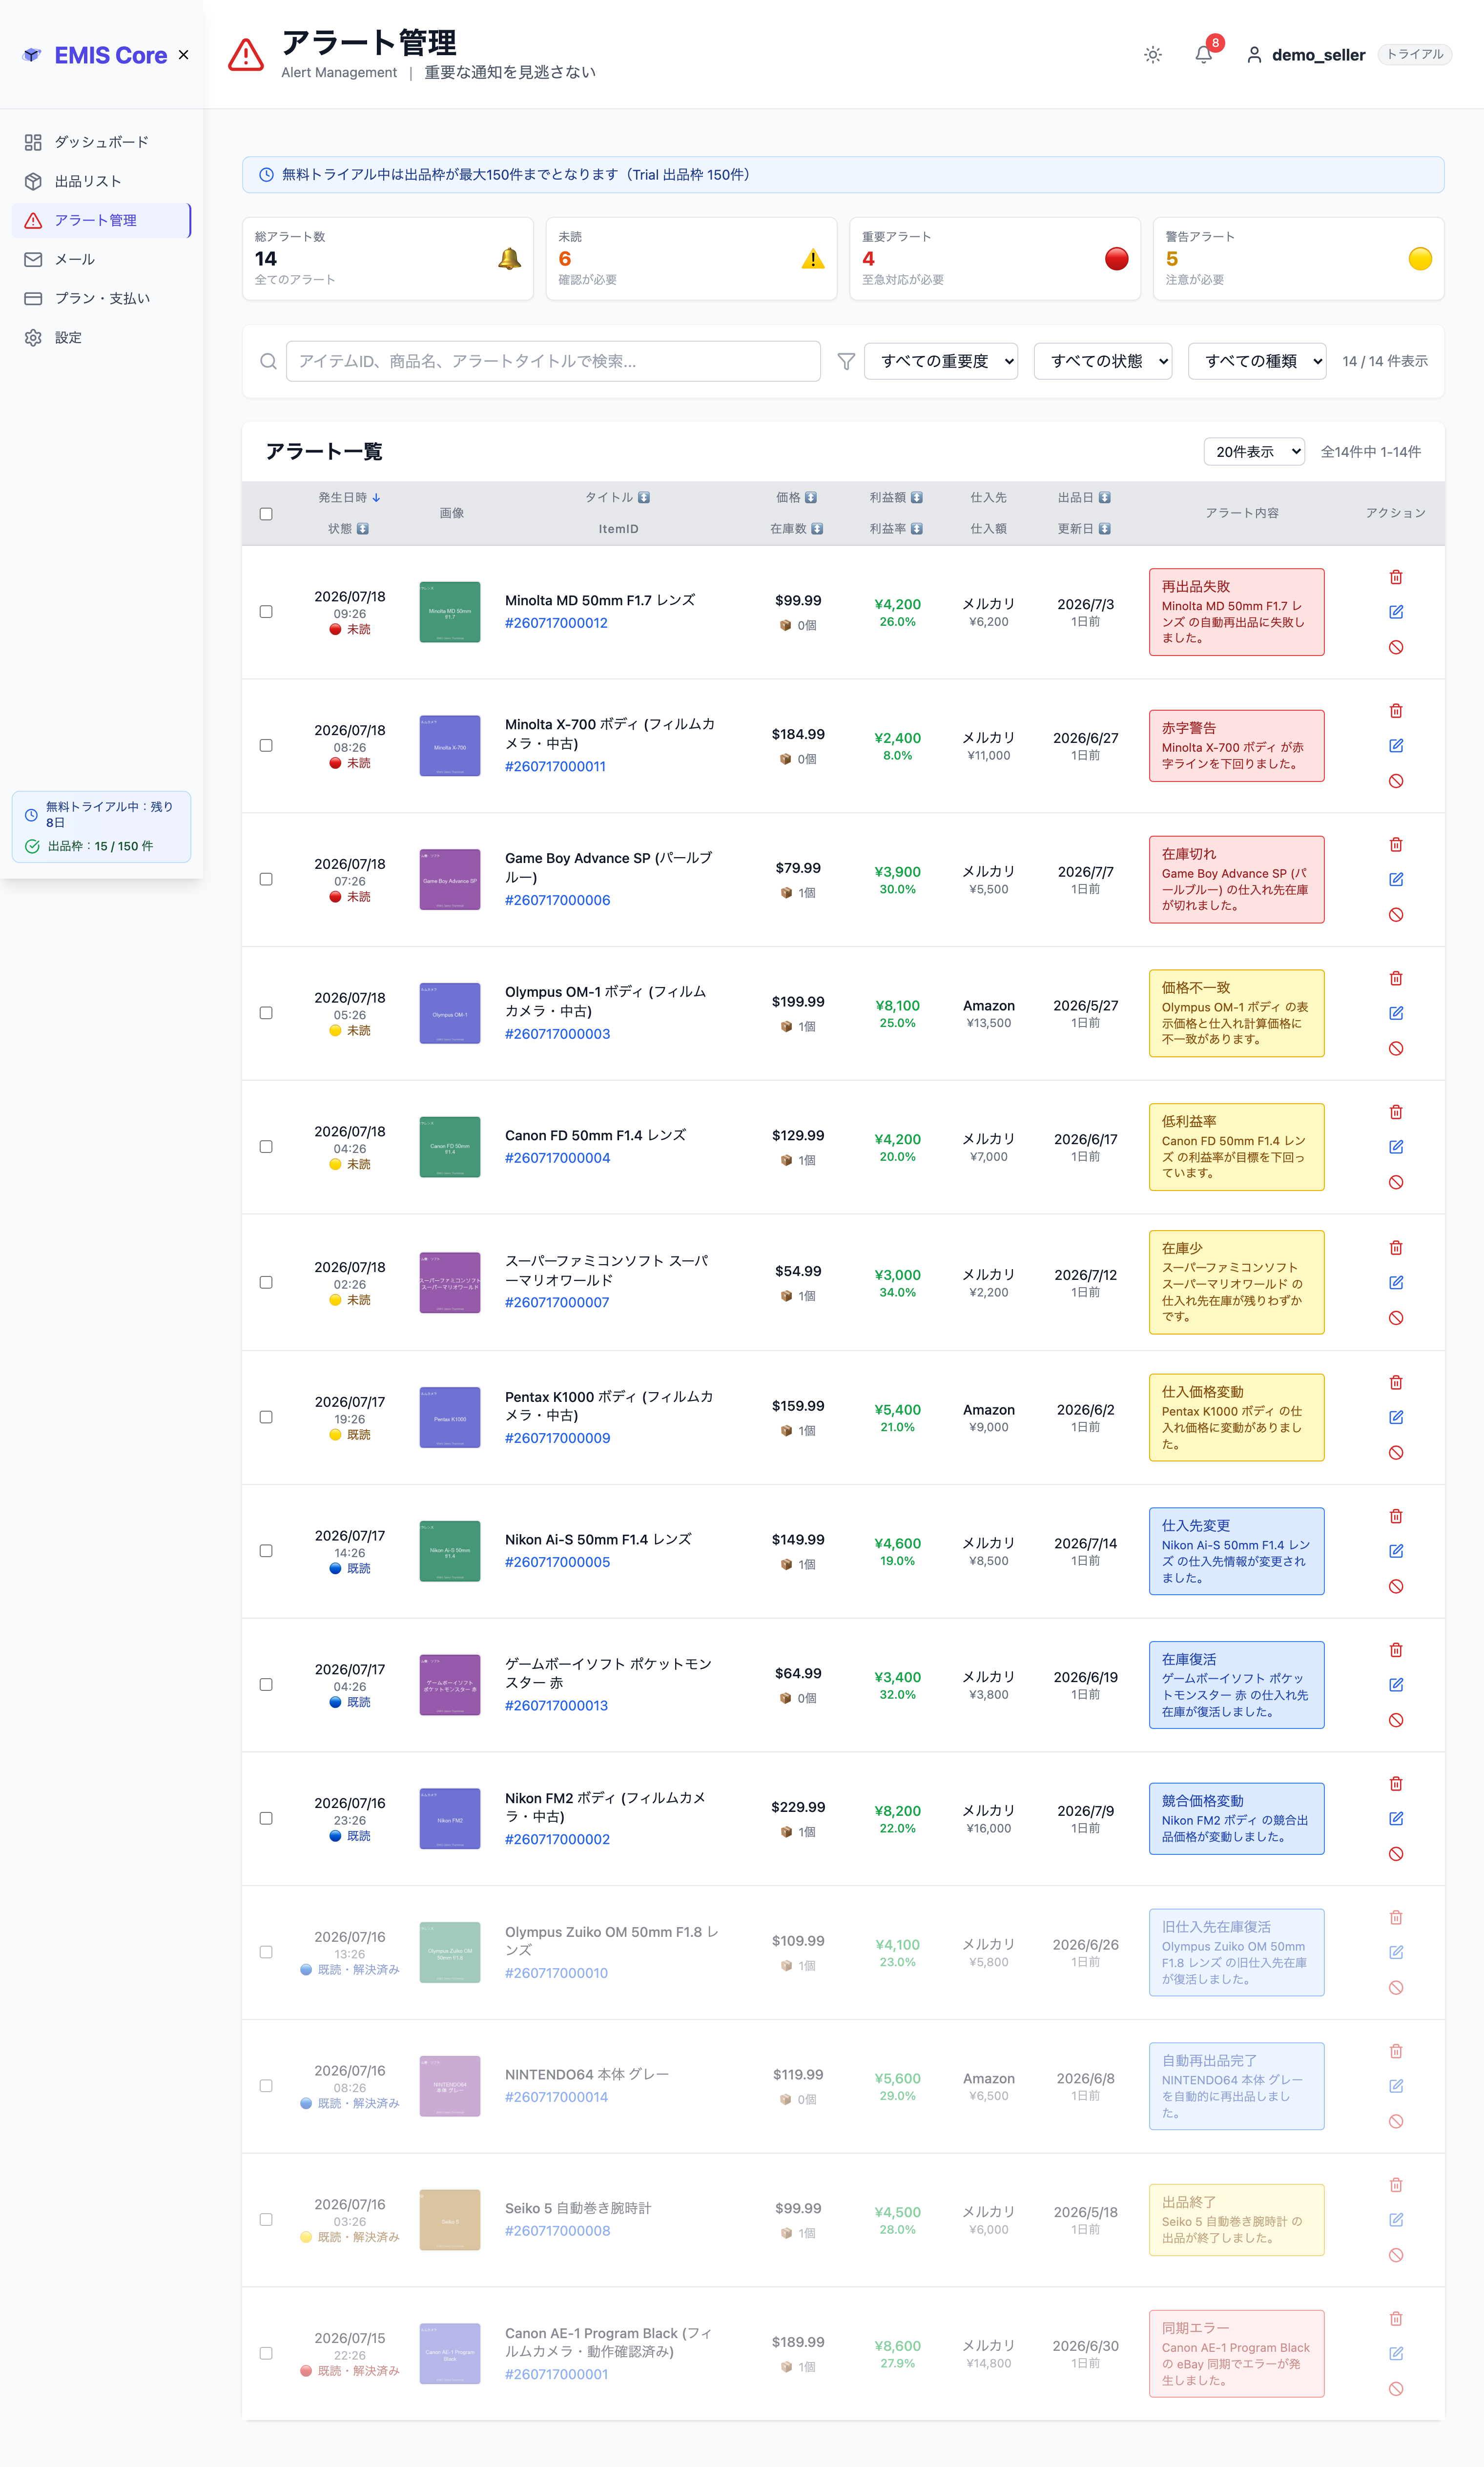
Task: Sort by 発生日時 column
Action: pos(349,497)
